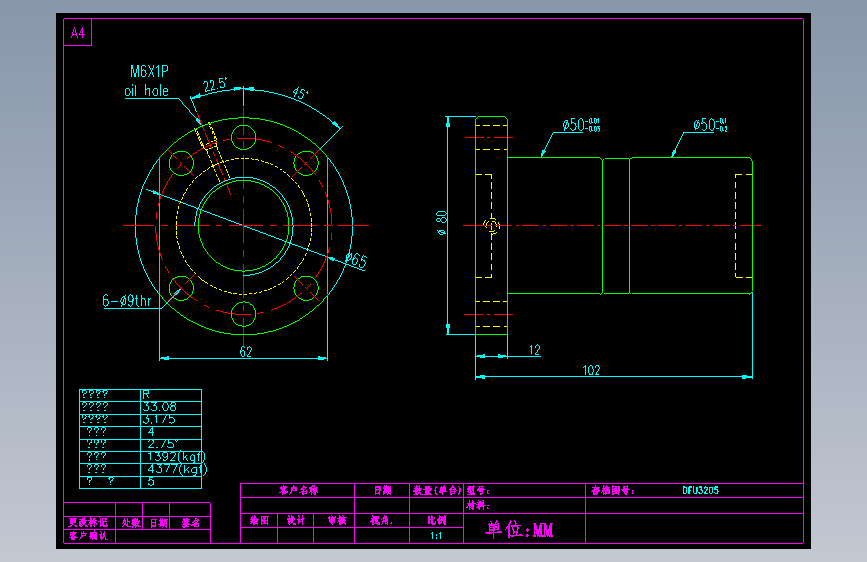Select the "更改标记" revision block cell
This screenshot has height=562, width=867.
88,522
